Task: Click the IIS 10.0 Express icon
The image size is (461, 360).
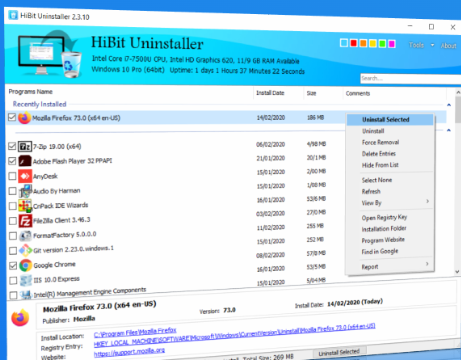Action: pos(26,280)
